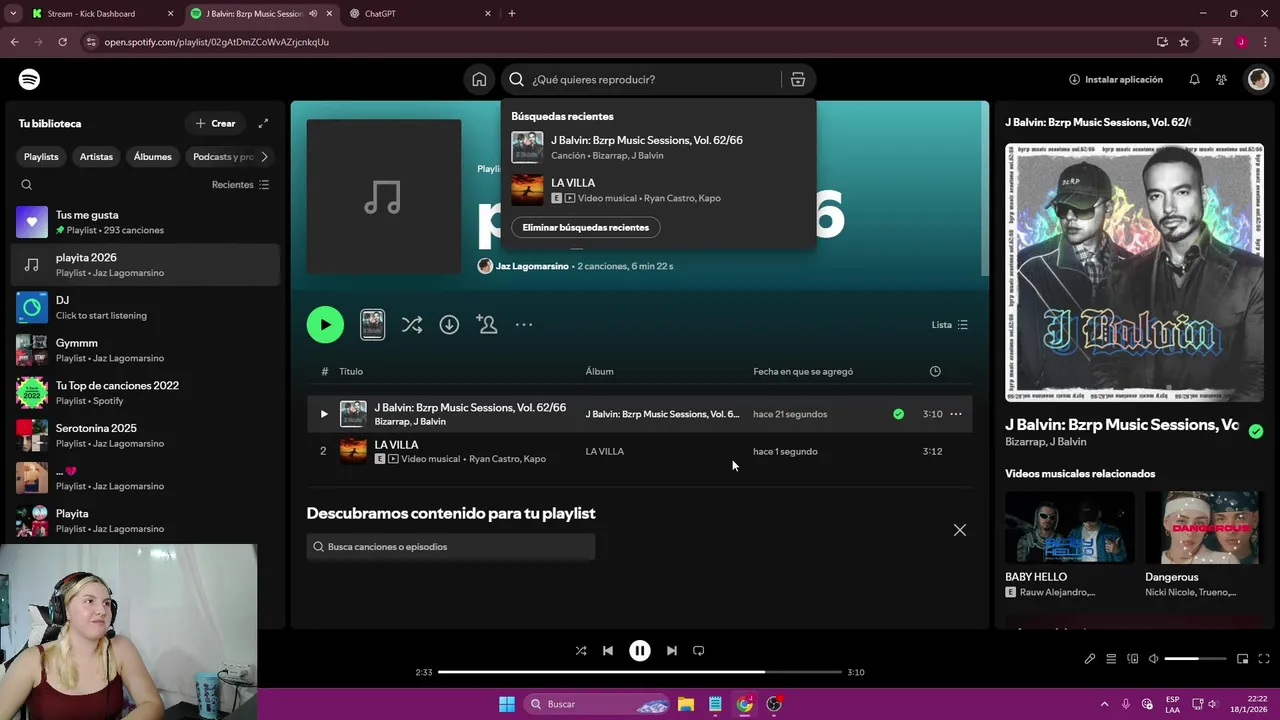Reload the browser page
Image resolution: width=1280 pixels, height=720 pixels.
click(62, 42)
